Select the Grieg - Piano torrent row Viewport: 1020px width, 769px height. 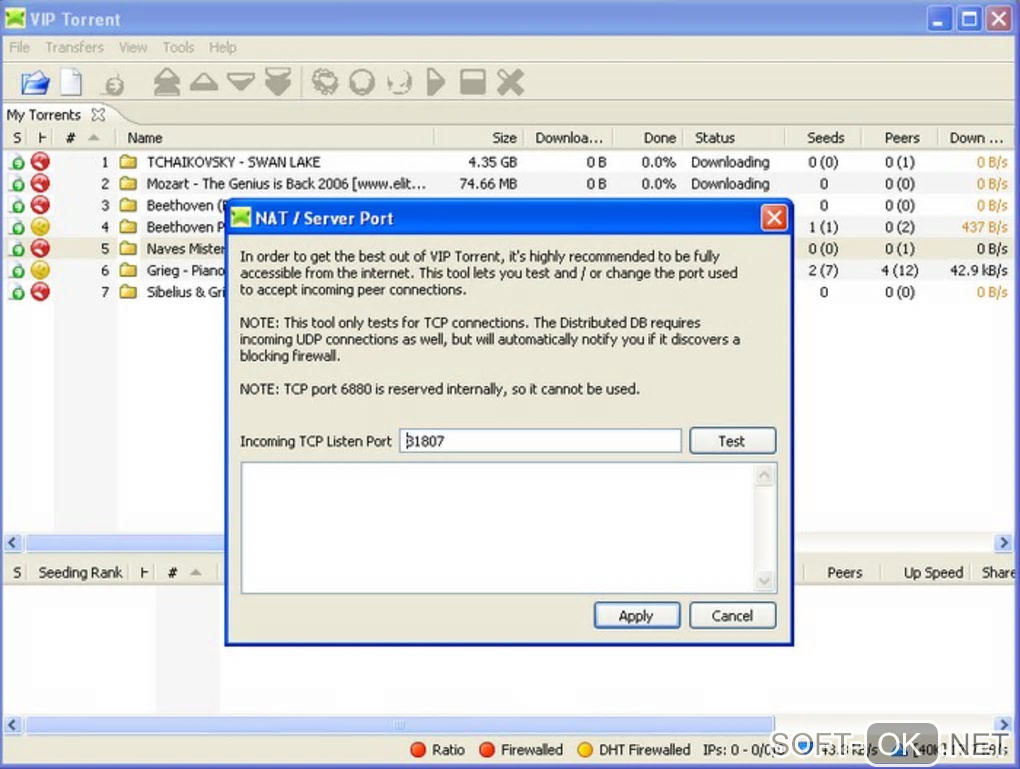click(x=185, y=270)
